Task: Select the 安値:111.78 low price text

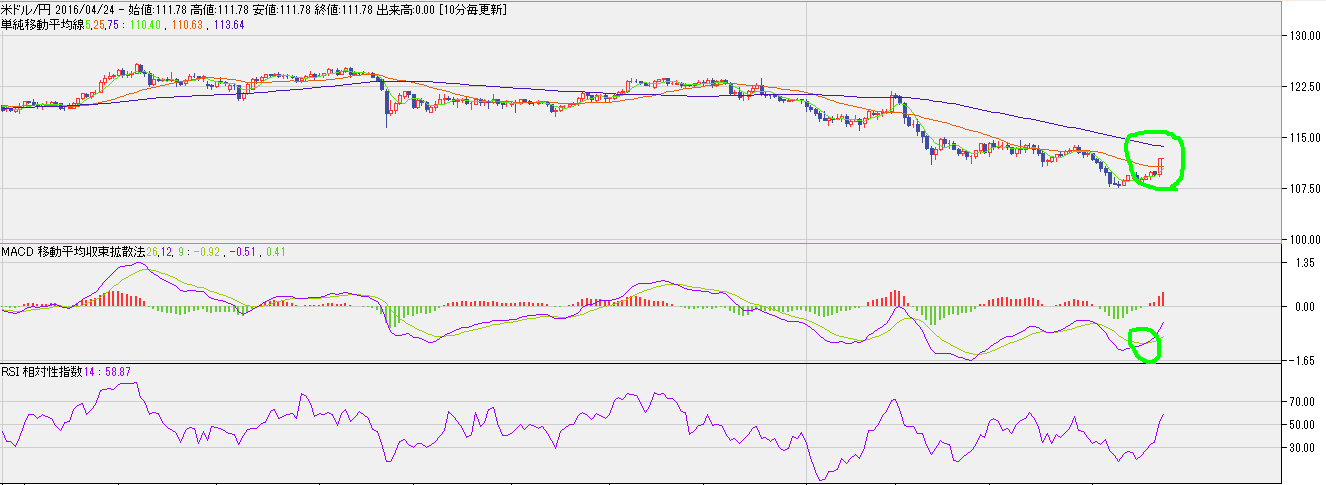Action: [283, 9]
